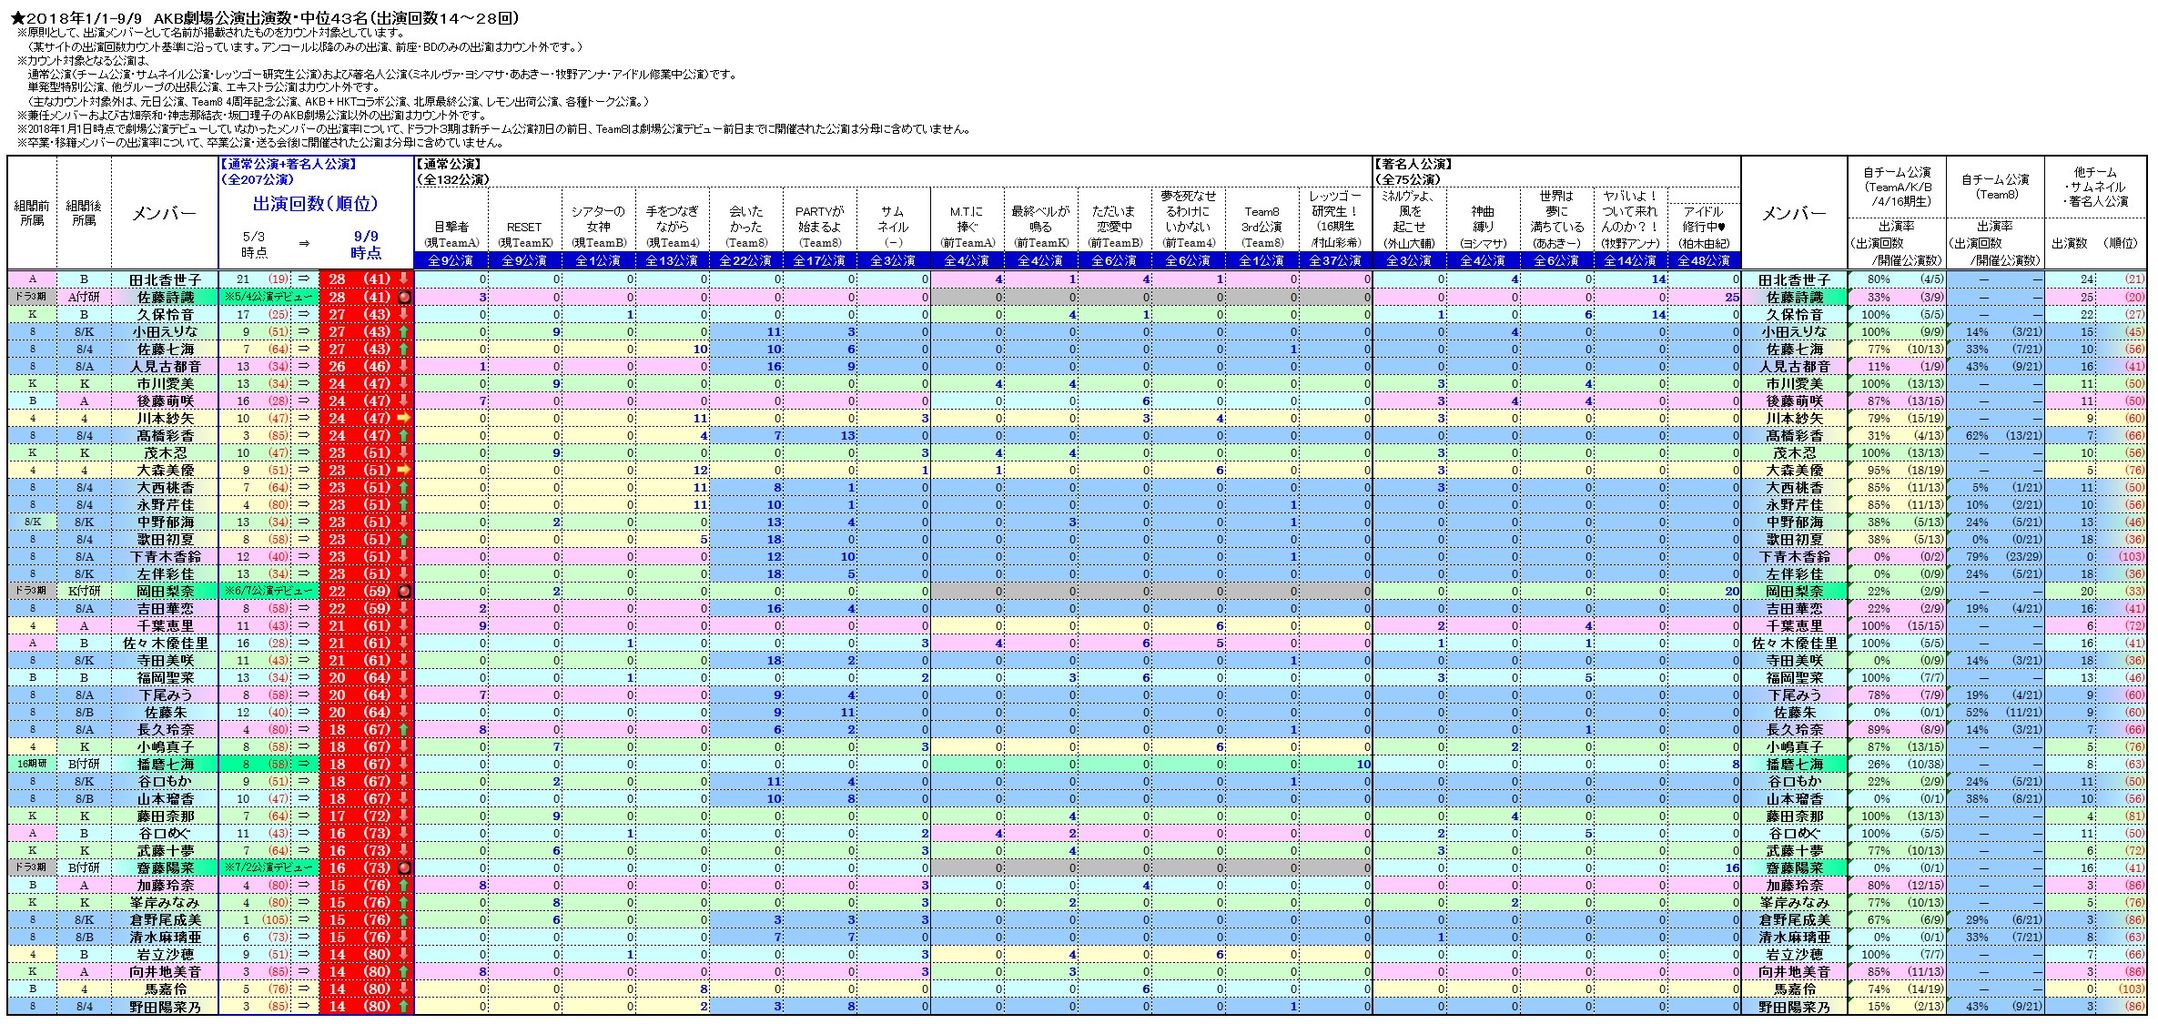Click the 世界は夢に満ちている column header
Image resolution: width=2158 pixels, height=1024 pixels.
point(1556,218)
